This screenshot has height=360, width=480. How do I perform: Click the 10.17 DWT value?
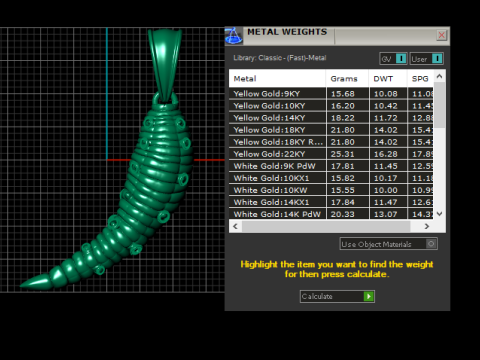pos(386,178)
